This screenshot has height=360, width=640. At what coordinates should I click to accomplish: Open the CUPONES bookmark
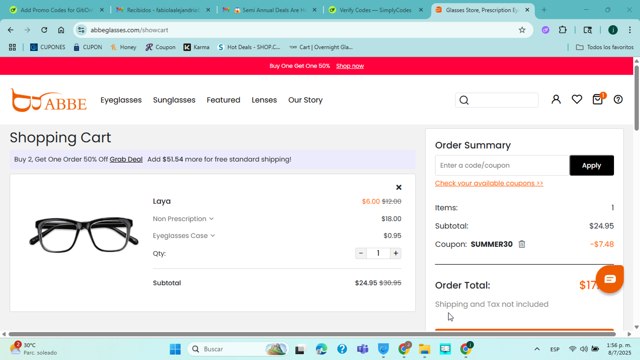tap(47, 47)
